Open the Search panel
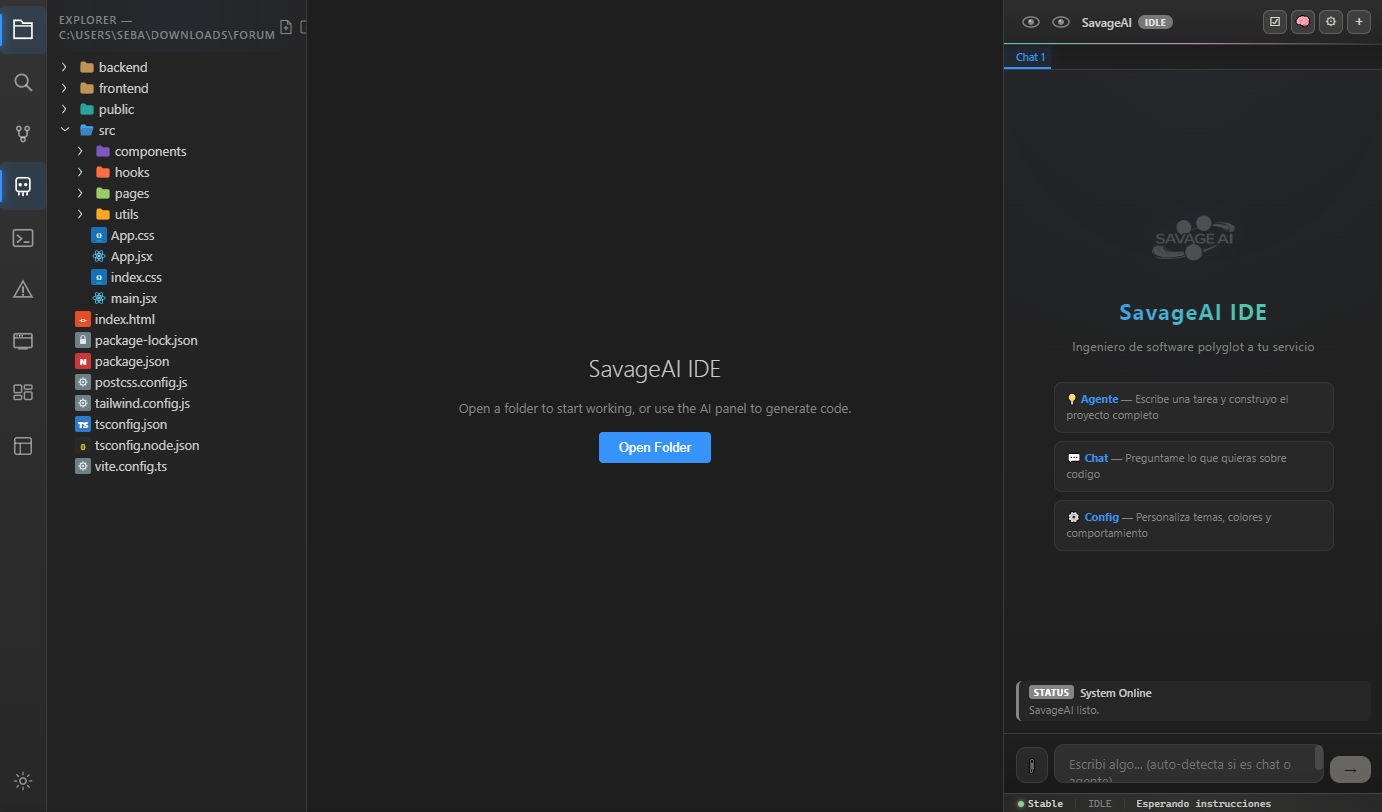 (x=23, y=82)
